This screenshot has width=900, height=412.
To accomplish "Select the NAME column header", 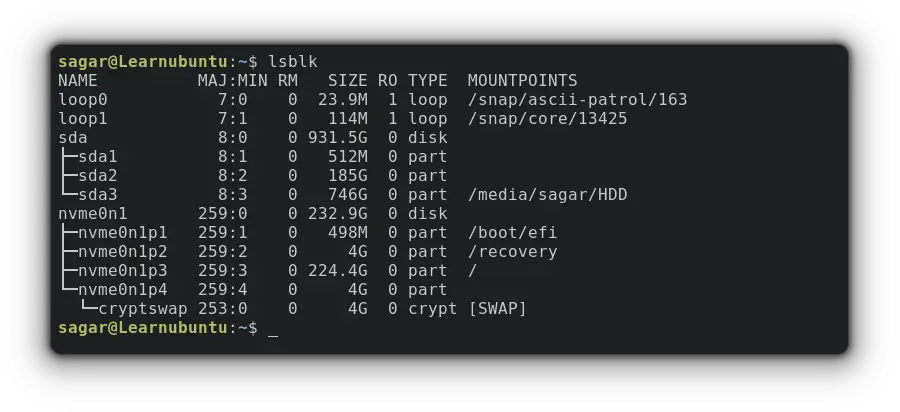I will point(78,80).
